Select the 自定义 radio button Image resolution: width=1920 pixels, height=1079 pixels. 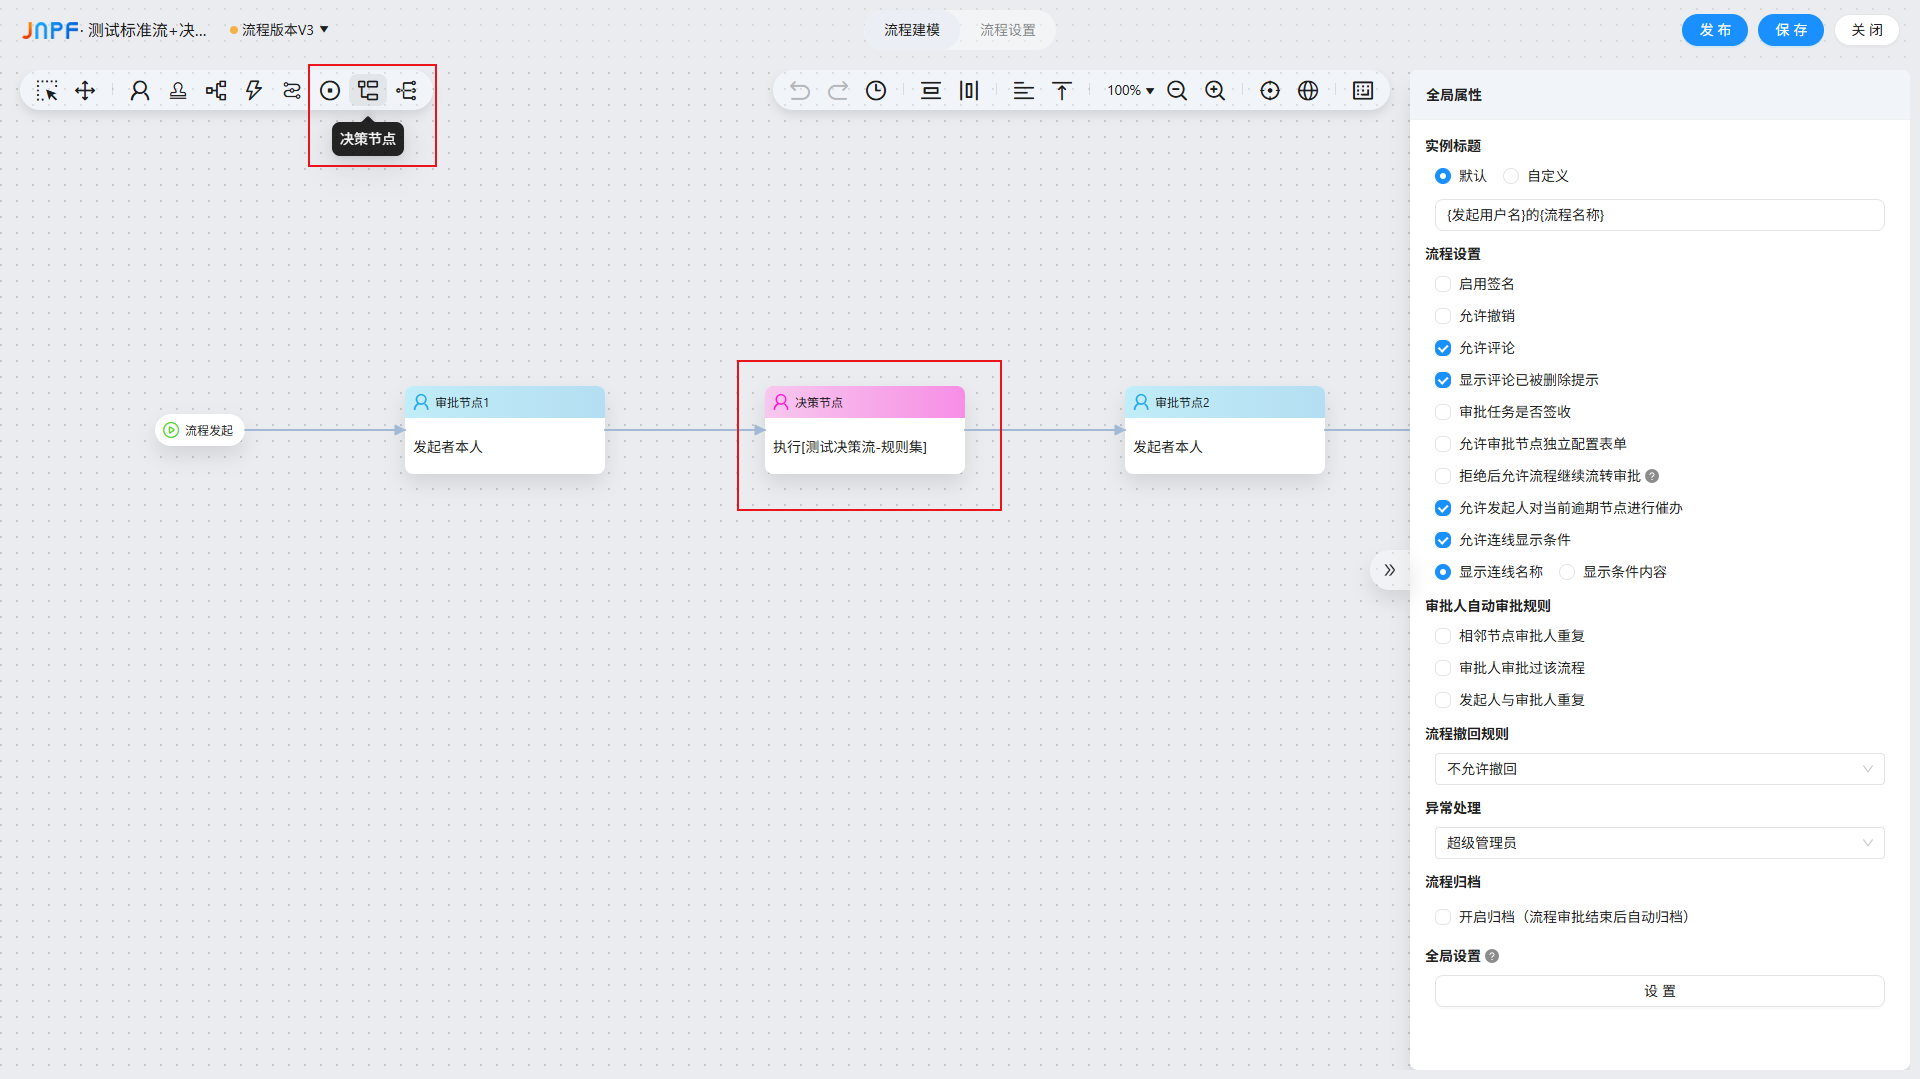(1511, 176)
